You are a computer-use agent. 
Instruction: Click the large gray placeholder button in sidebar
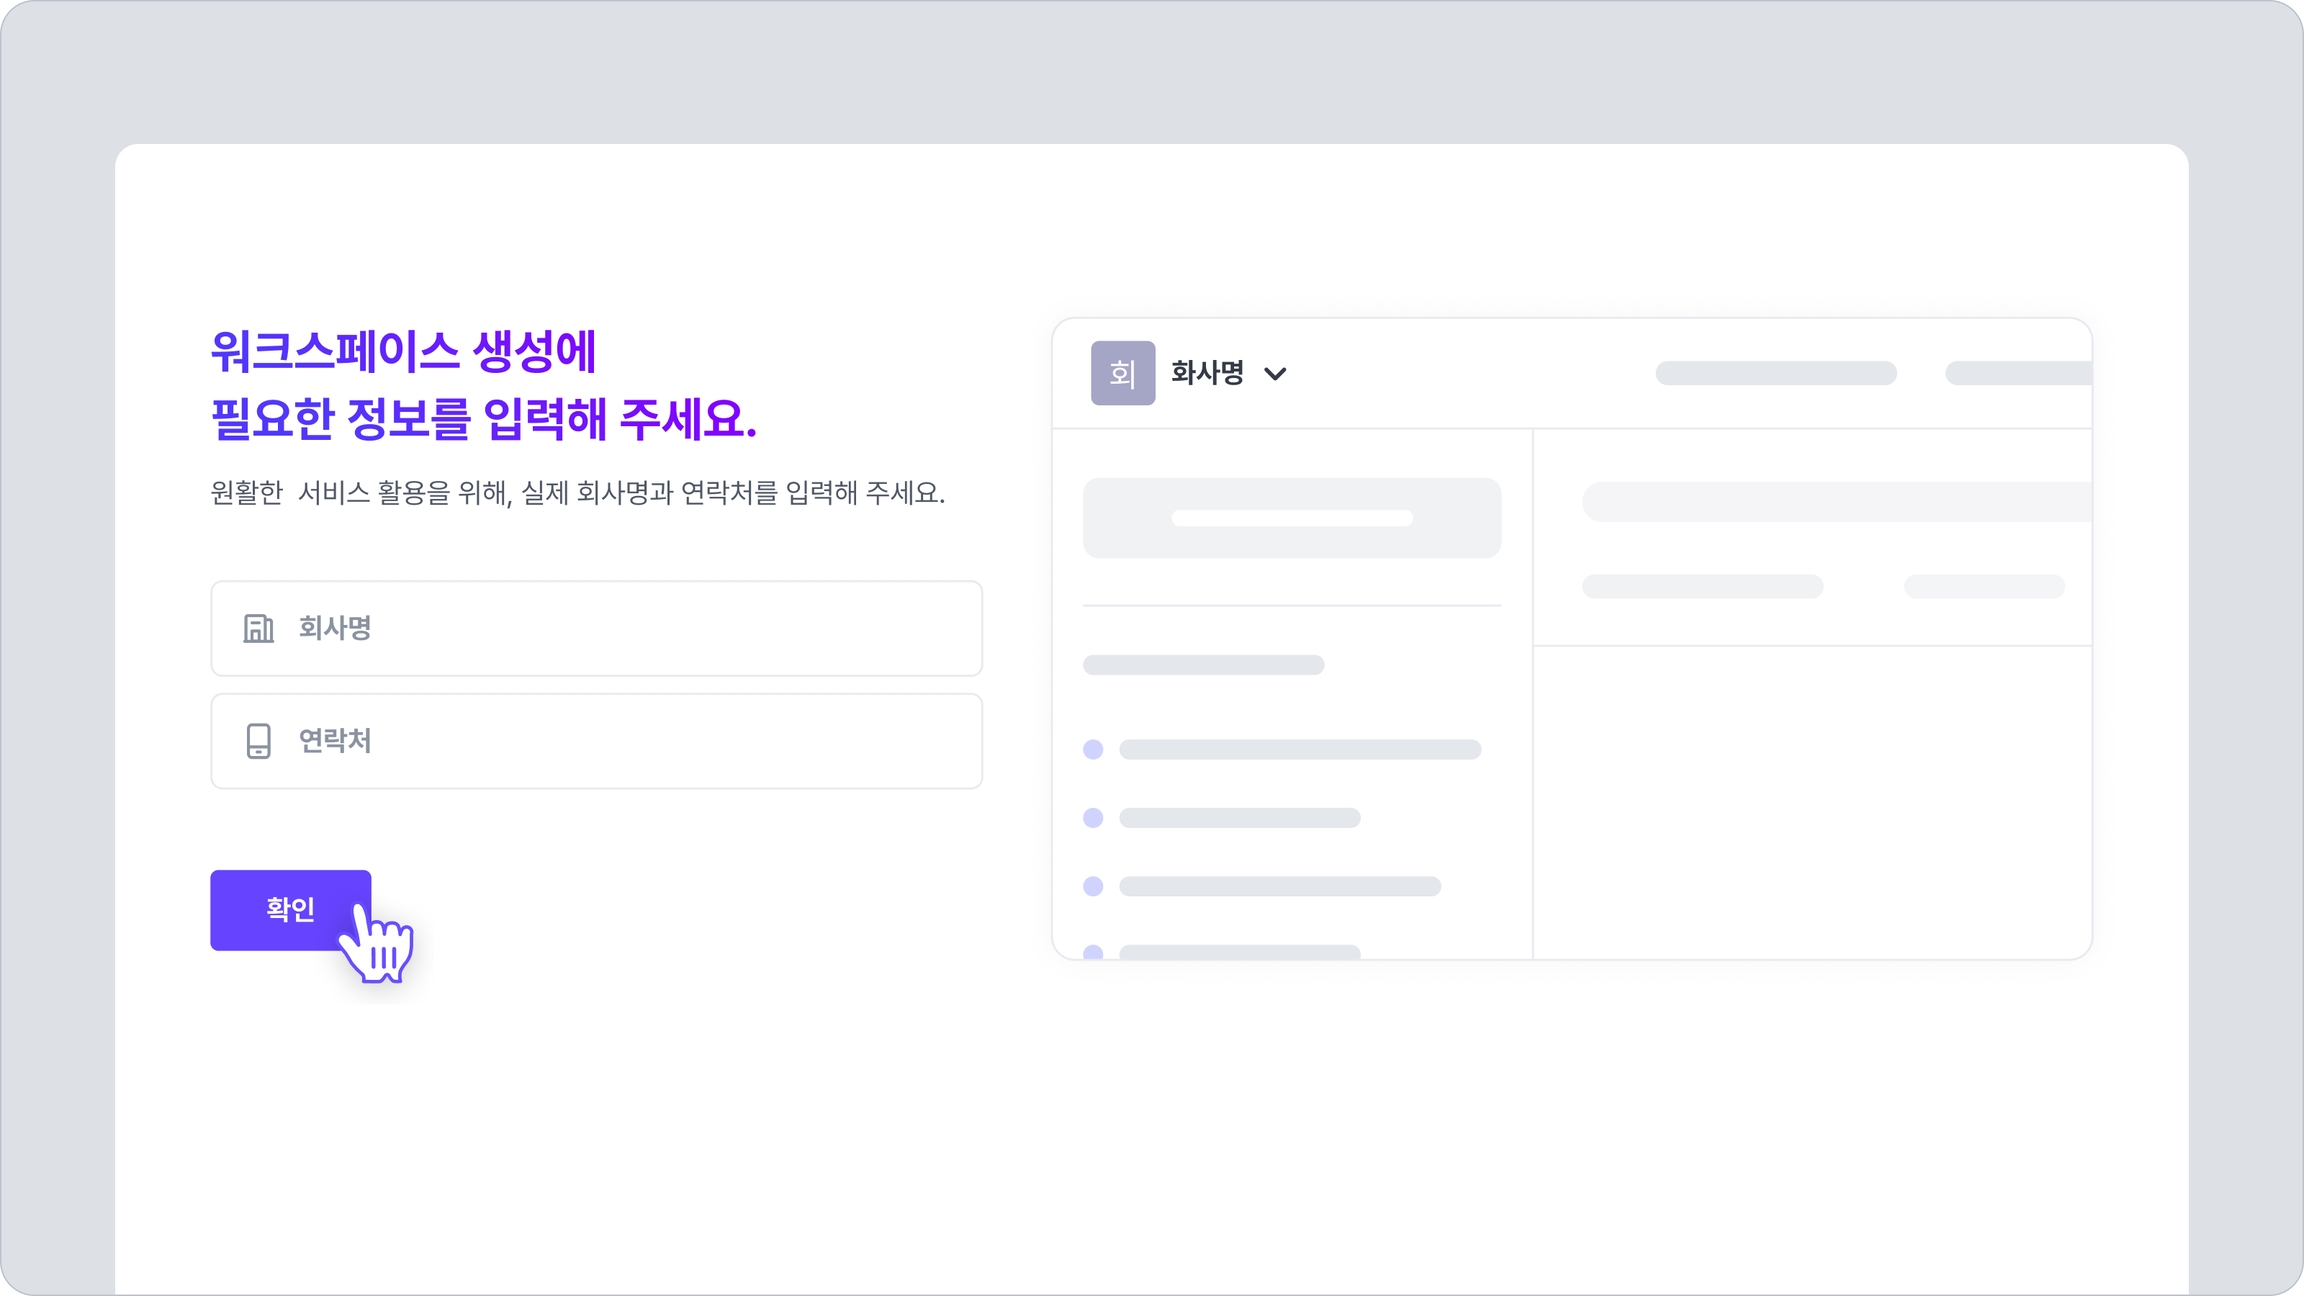pyautogui.click(x=1291, y=518)
